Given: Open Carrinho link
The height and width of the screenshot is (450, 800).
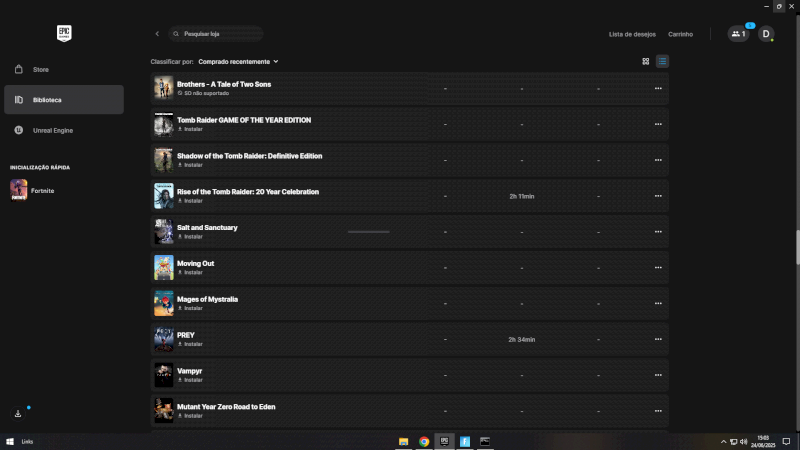Looking at the screenshot, I should point(680,34).
